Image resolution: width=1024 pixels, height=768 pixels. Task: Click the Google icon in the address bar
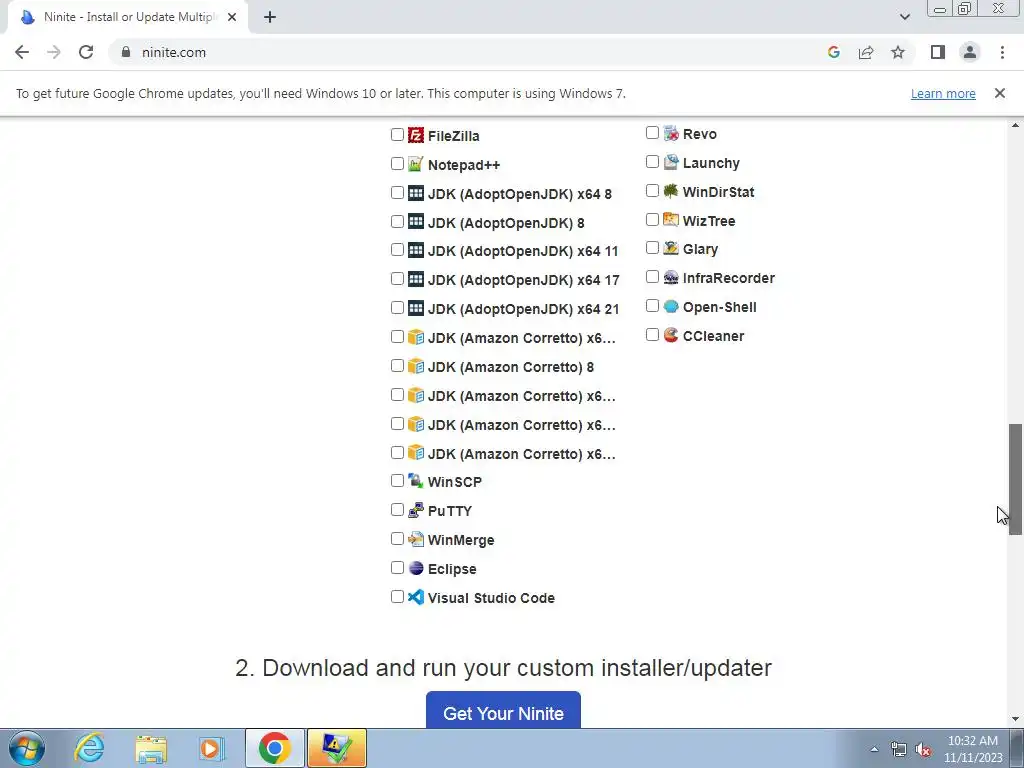pos(833,52)
